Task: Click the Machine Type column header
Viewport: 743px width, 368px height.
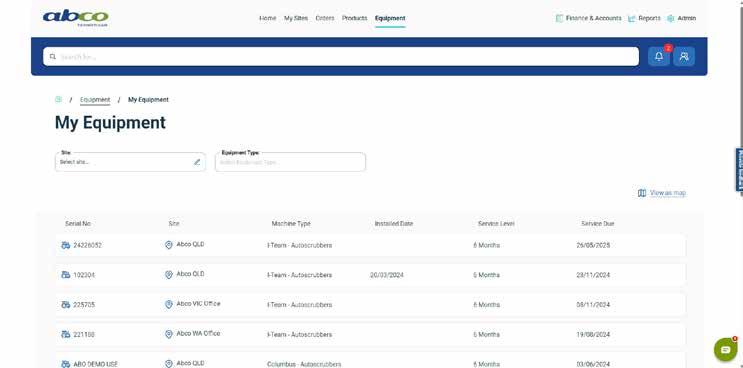Action: 291,223
